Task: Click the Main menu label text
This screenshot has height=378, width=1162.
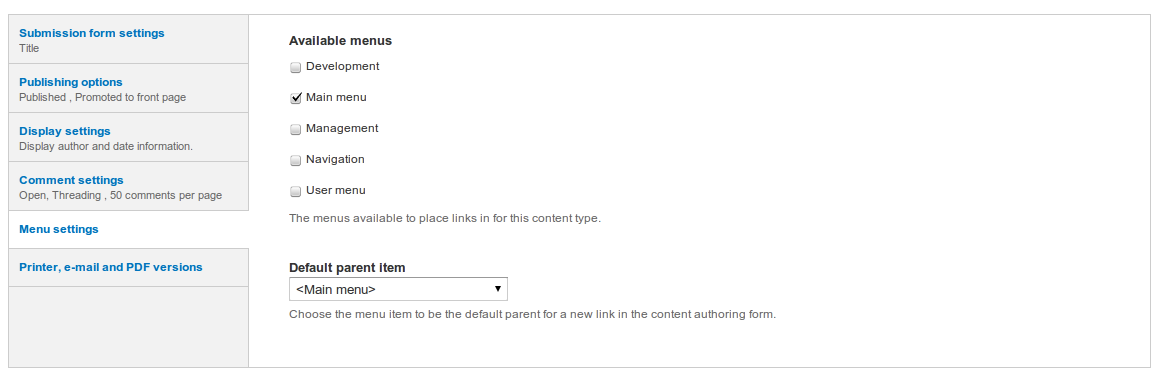Action: click(x=336, y=97)
